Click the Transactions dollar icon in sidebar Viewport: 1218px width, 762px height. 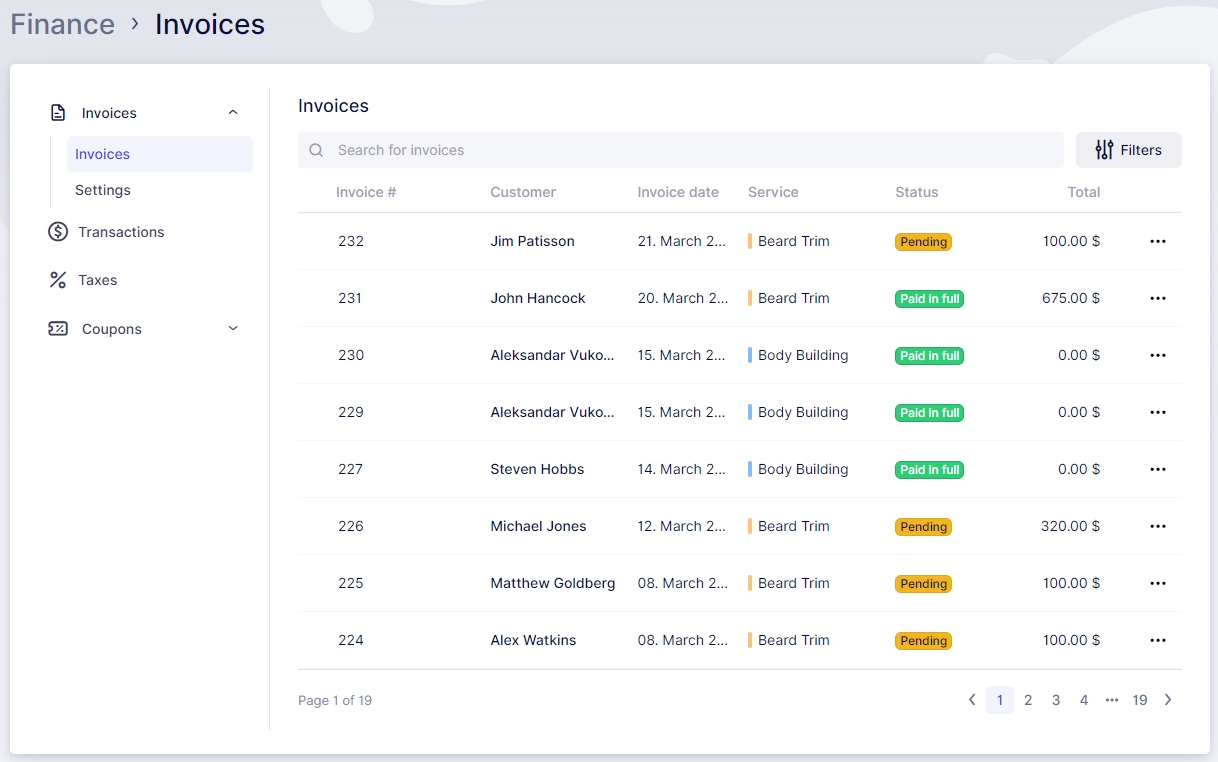[x=58, y=232]
